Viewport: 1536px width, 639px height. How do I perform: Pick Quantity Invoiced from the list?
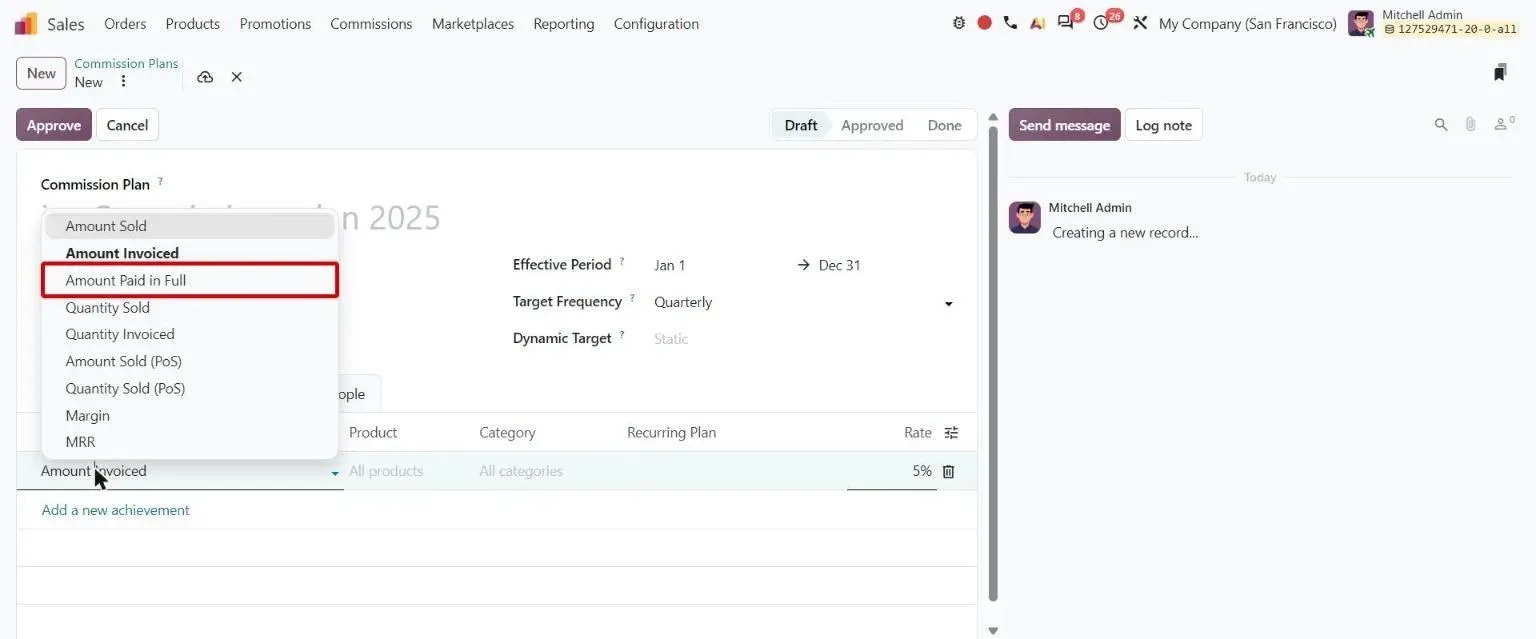[190, 334]
